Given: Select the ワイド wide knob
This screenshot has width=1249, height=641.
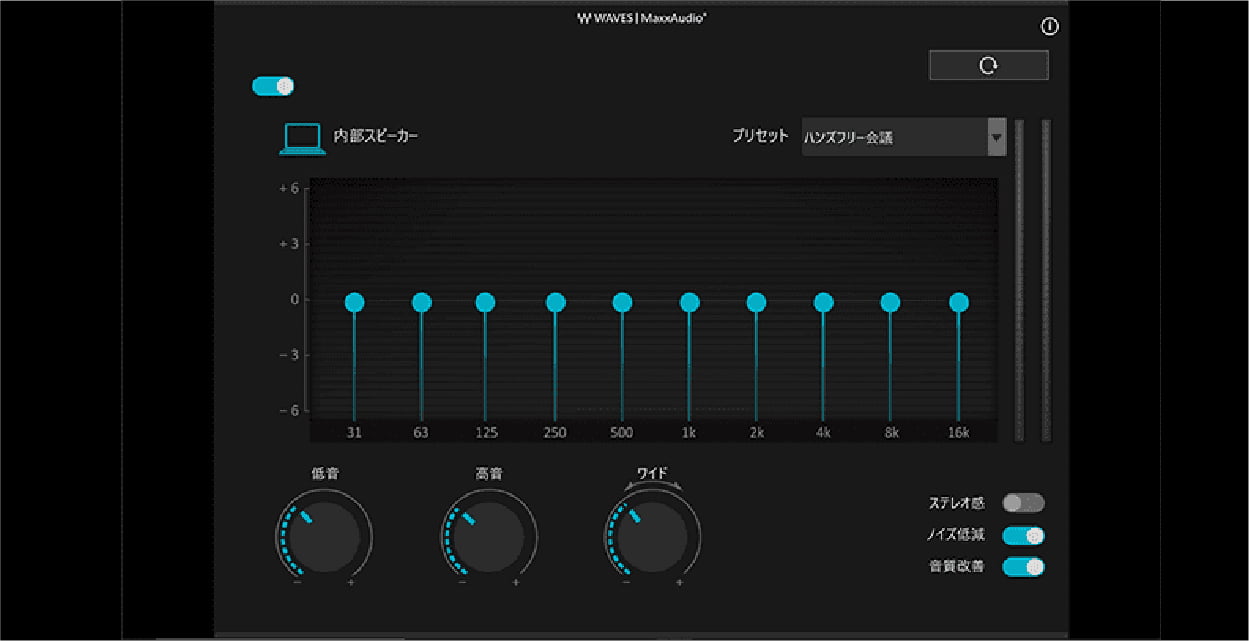Looking at the screenshot, I should [652, 537].
